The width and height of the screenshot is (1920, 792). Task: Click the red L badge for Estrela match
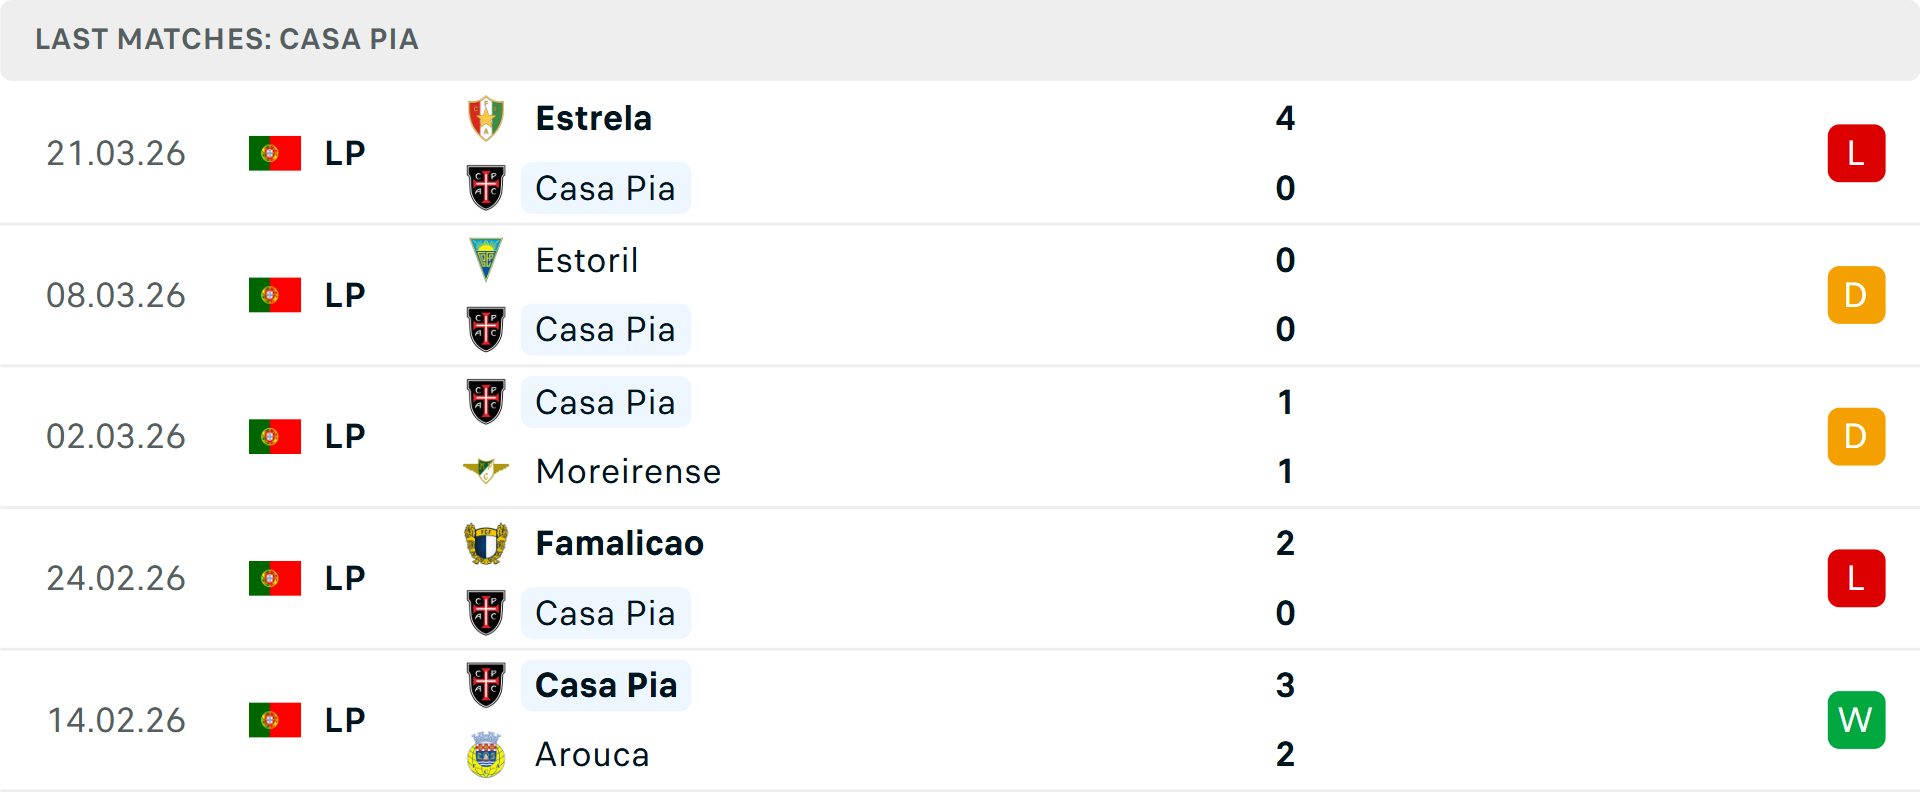click(1856, 153)
